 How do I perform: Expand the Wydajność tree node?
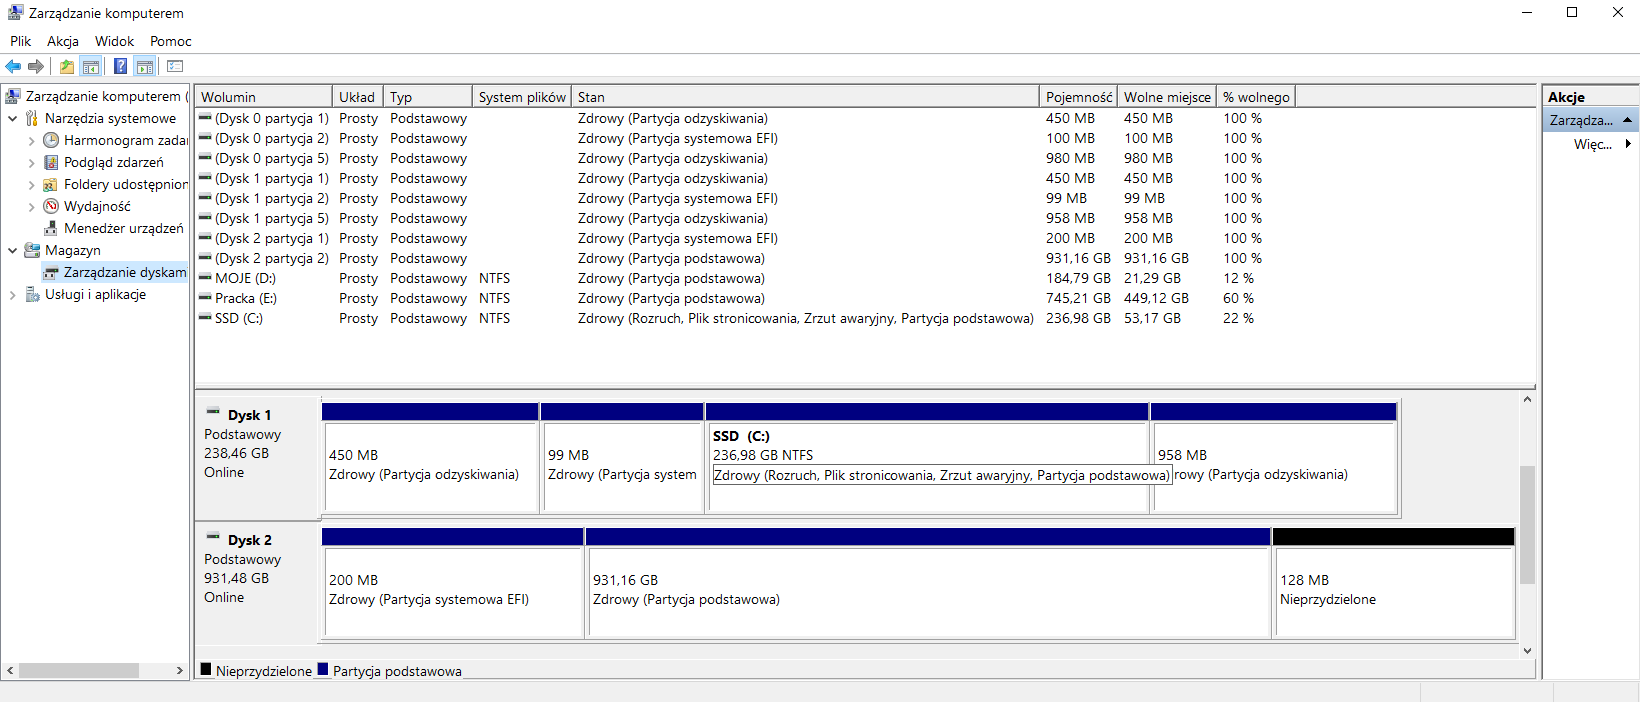pyautogui.click(x=31, y=207)
